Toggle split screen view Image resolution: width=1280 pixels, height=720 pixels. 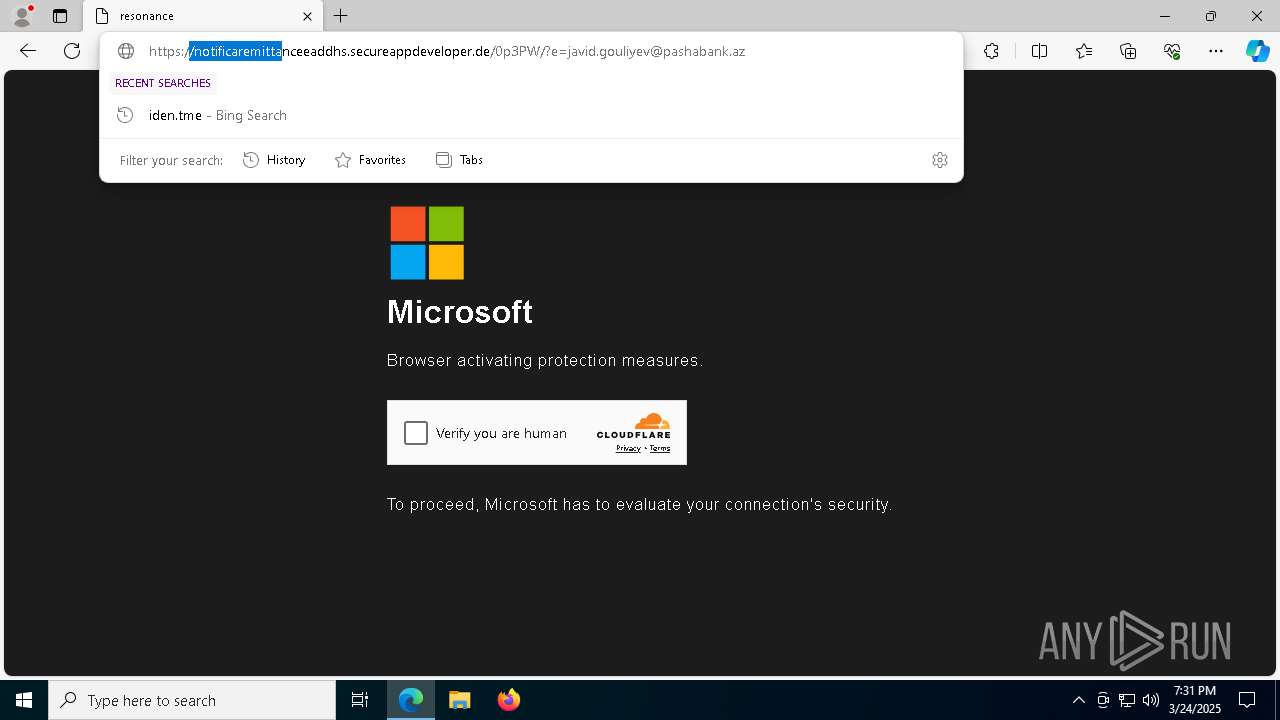pyautogui.click(x=1039, y=51)
